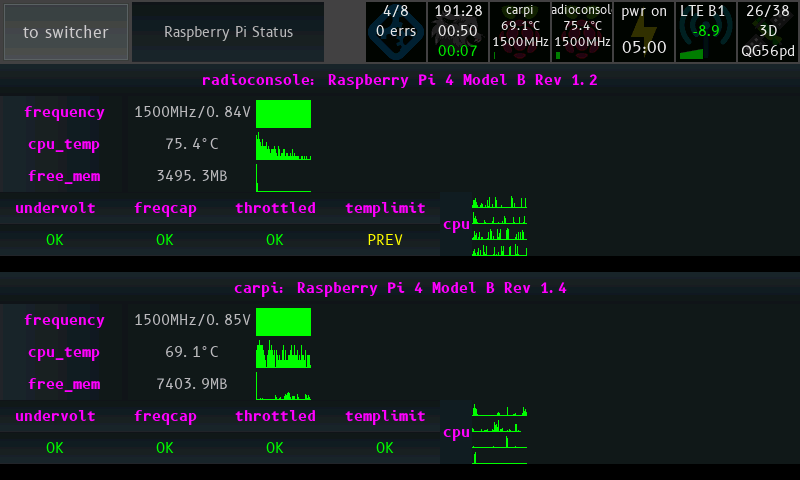Viewport: 800px width, 480px height.
Task: Click carpi cpu label
Action: pyautogui.click(x=456, y=433)
